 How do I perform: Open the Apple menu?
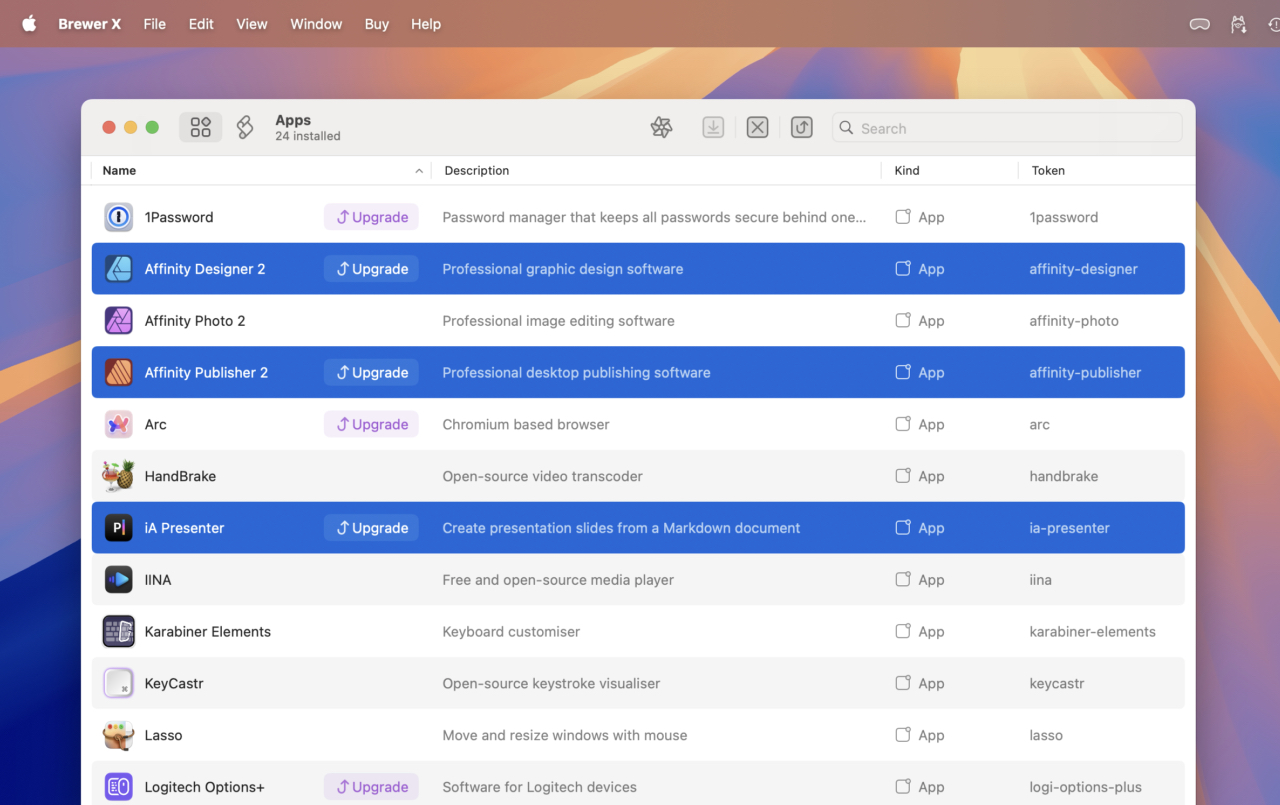[x=29, y=24]
